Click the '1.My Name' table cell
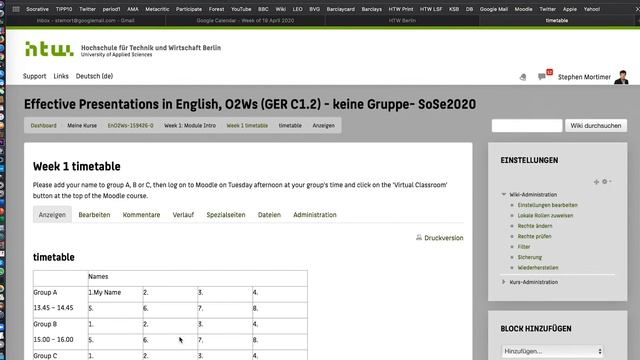Viewport: 640px width, 360px height. point(116,295)
